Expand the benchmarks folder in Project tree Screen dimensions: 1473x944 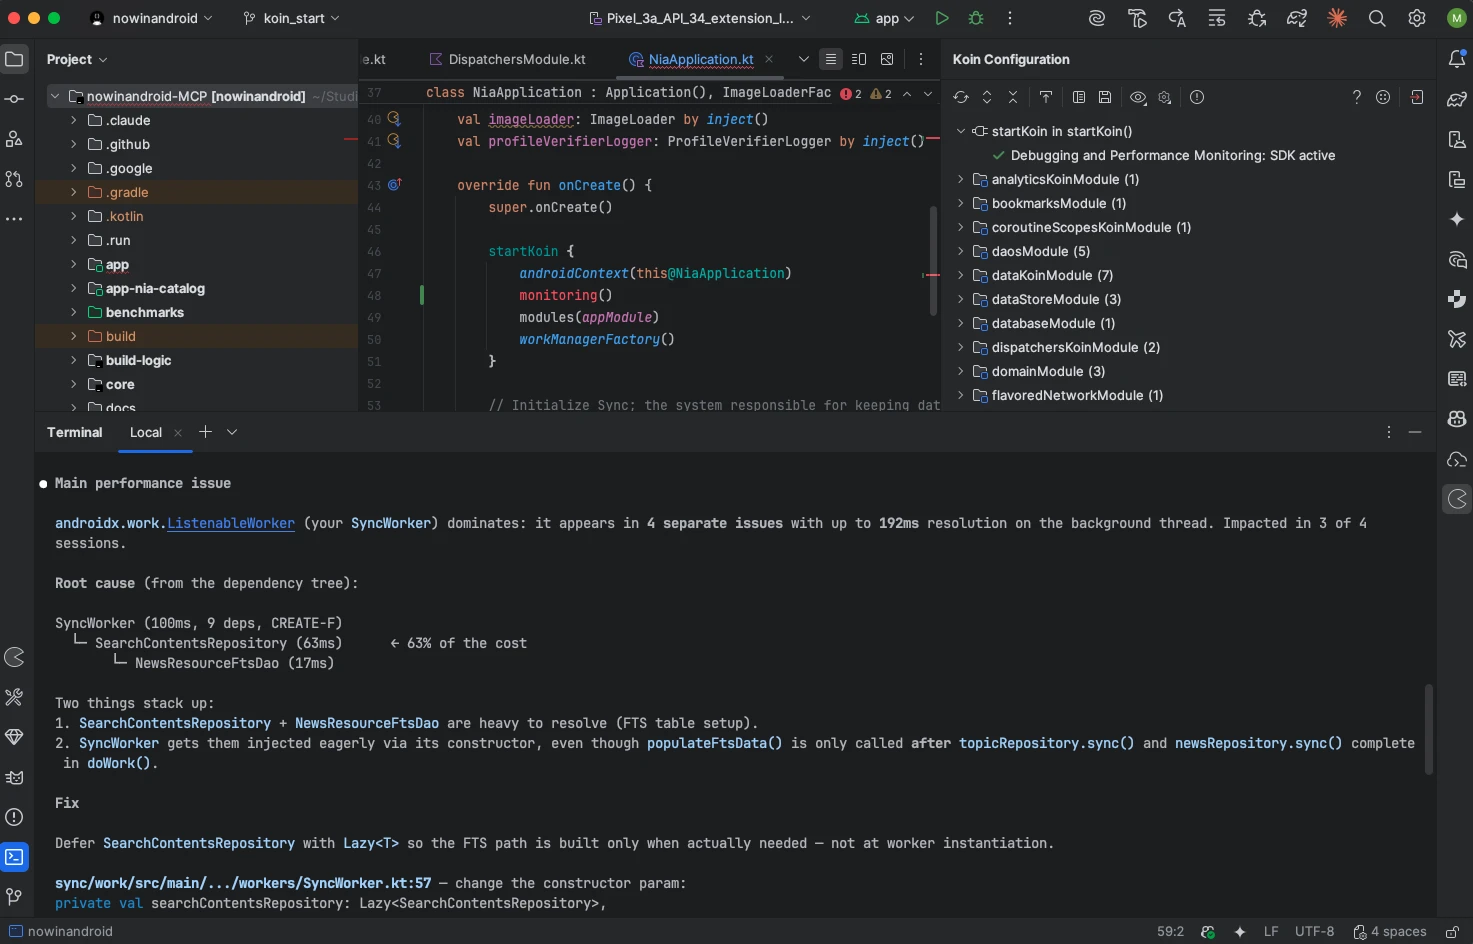[73, 312]
